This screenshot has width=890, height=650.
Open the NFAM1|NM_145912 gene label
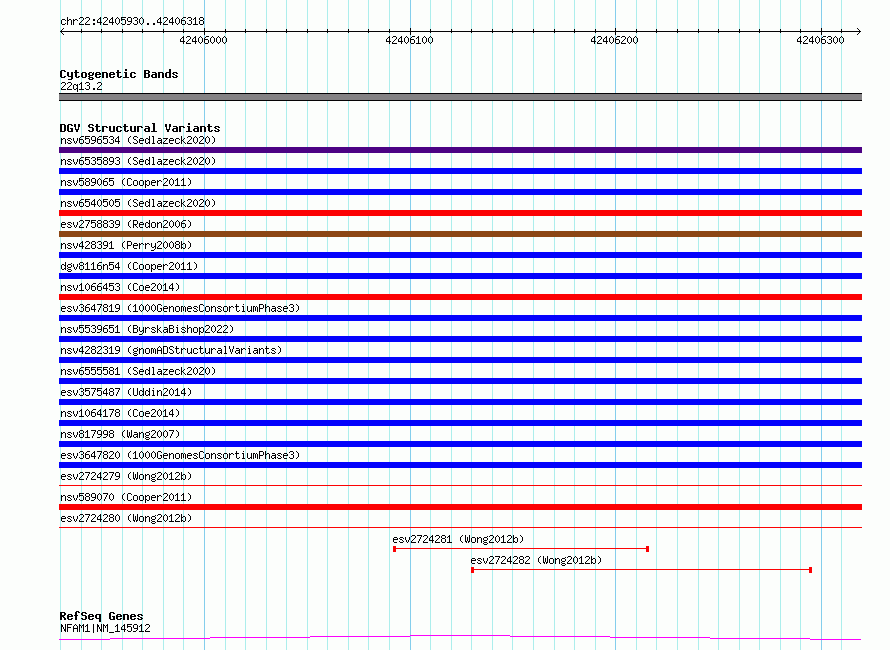(105, 628)
